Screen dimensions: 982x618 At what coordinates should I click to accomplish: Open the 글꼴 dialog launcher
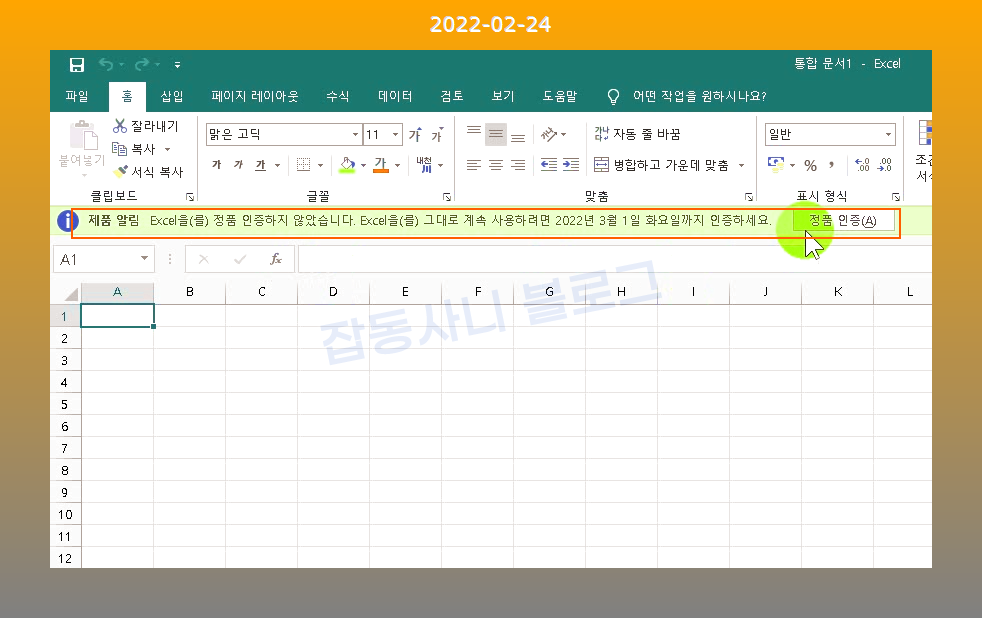coord(447,197)
